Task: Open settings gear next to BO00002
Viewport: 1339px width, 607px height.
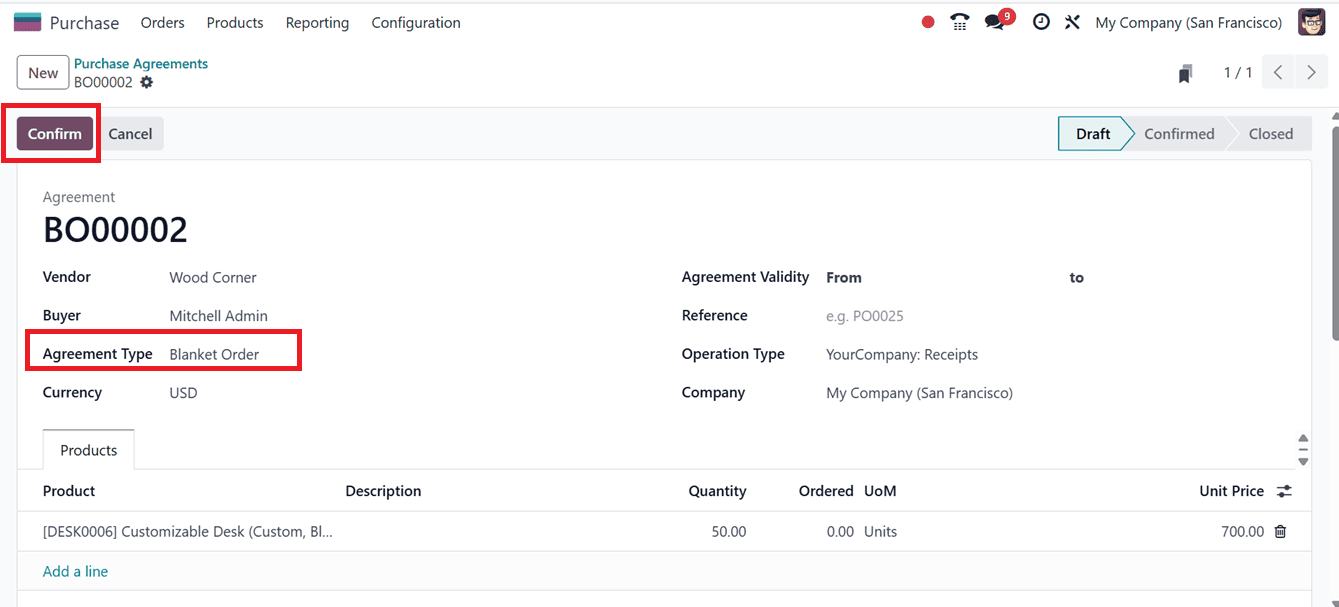Action: tap(146, 84)
